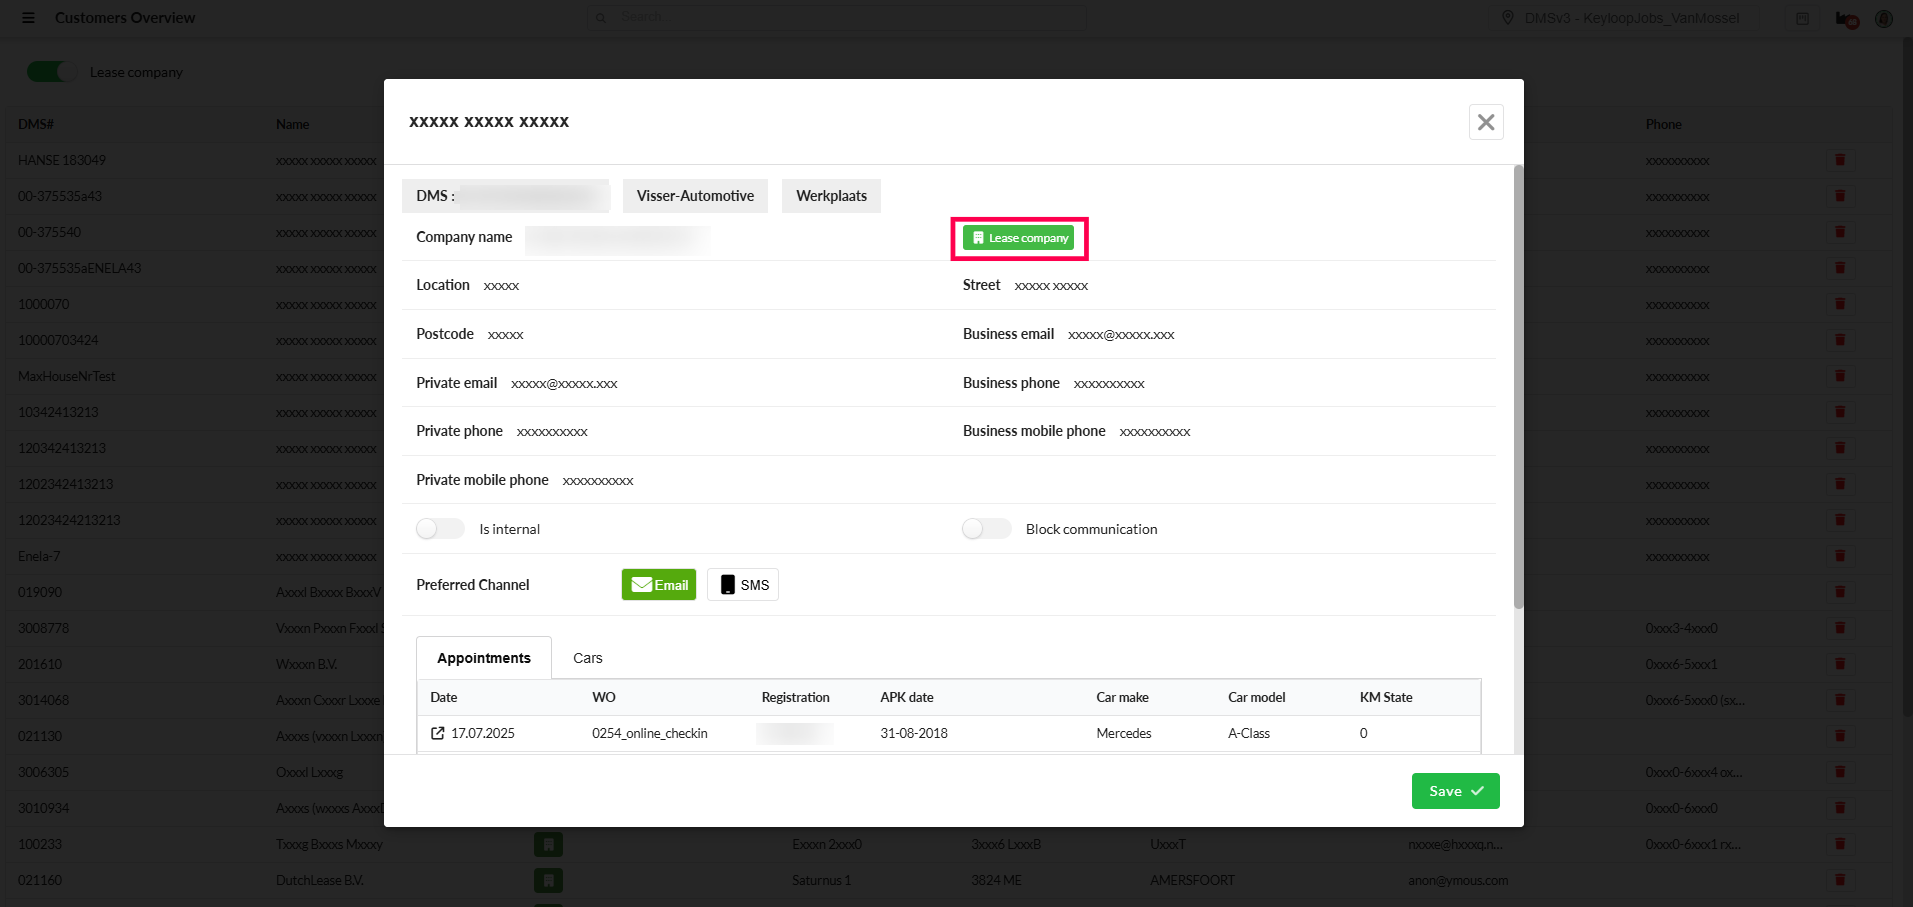The image size is (1913, 907).
Task: Click the Werkplaats tag button
Action: 831,196
